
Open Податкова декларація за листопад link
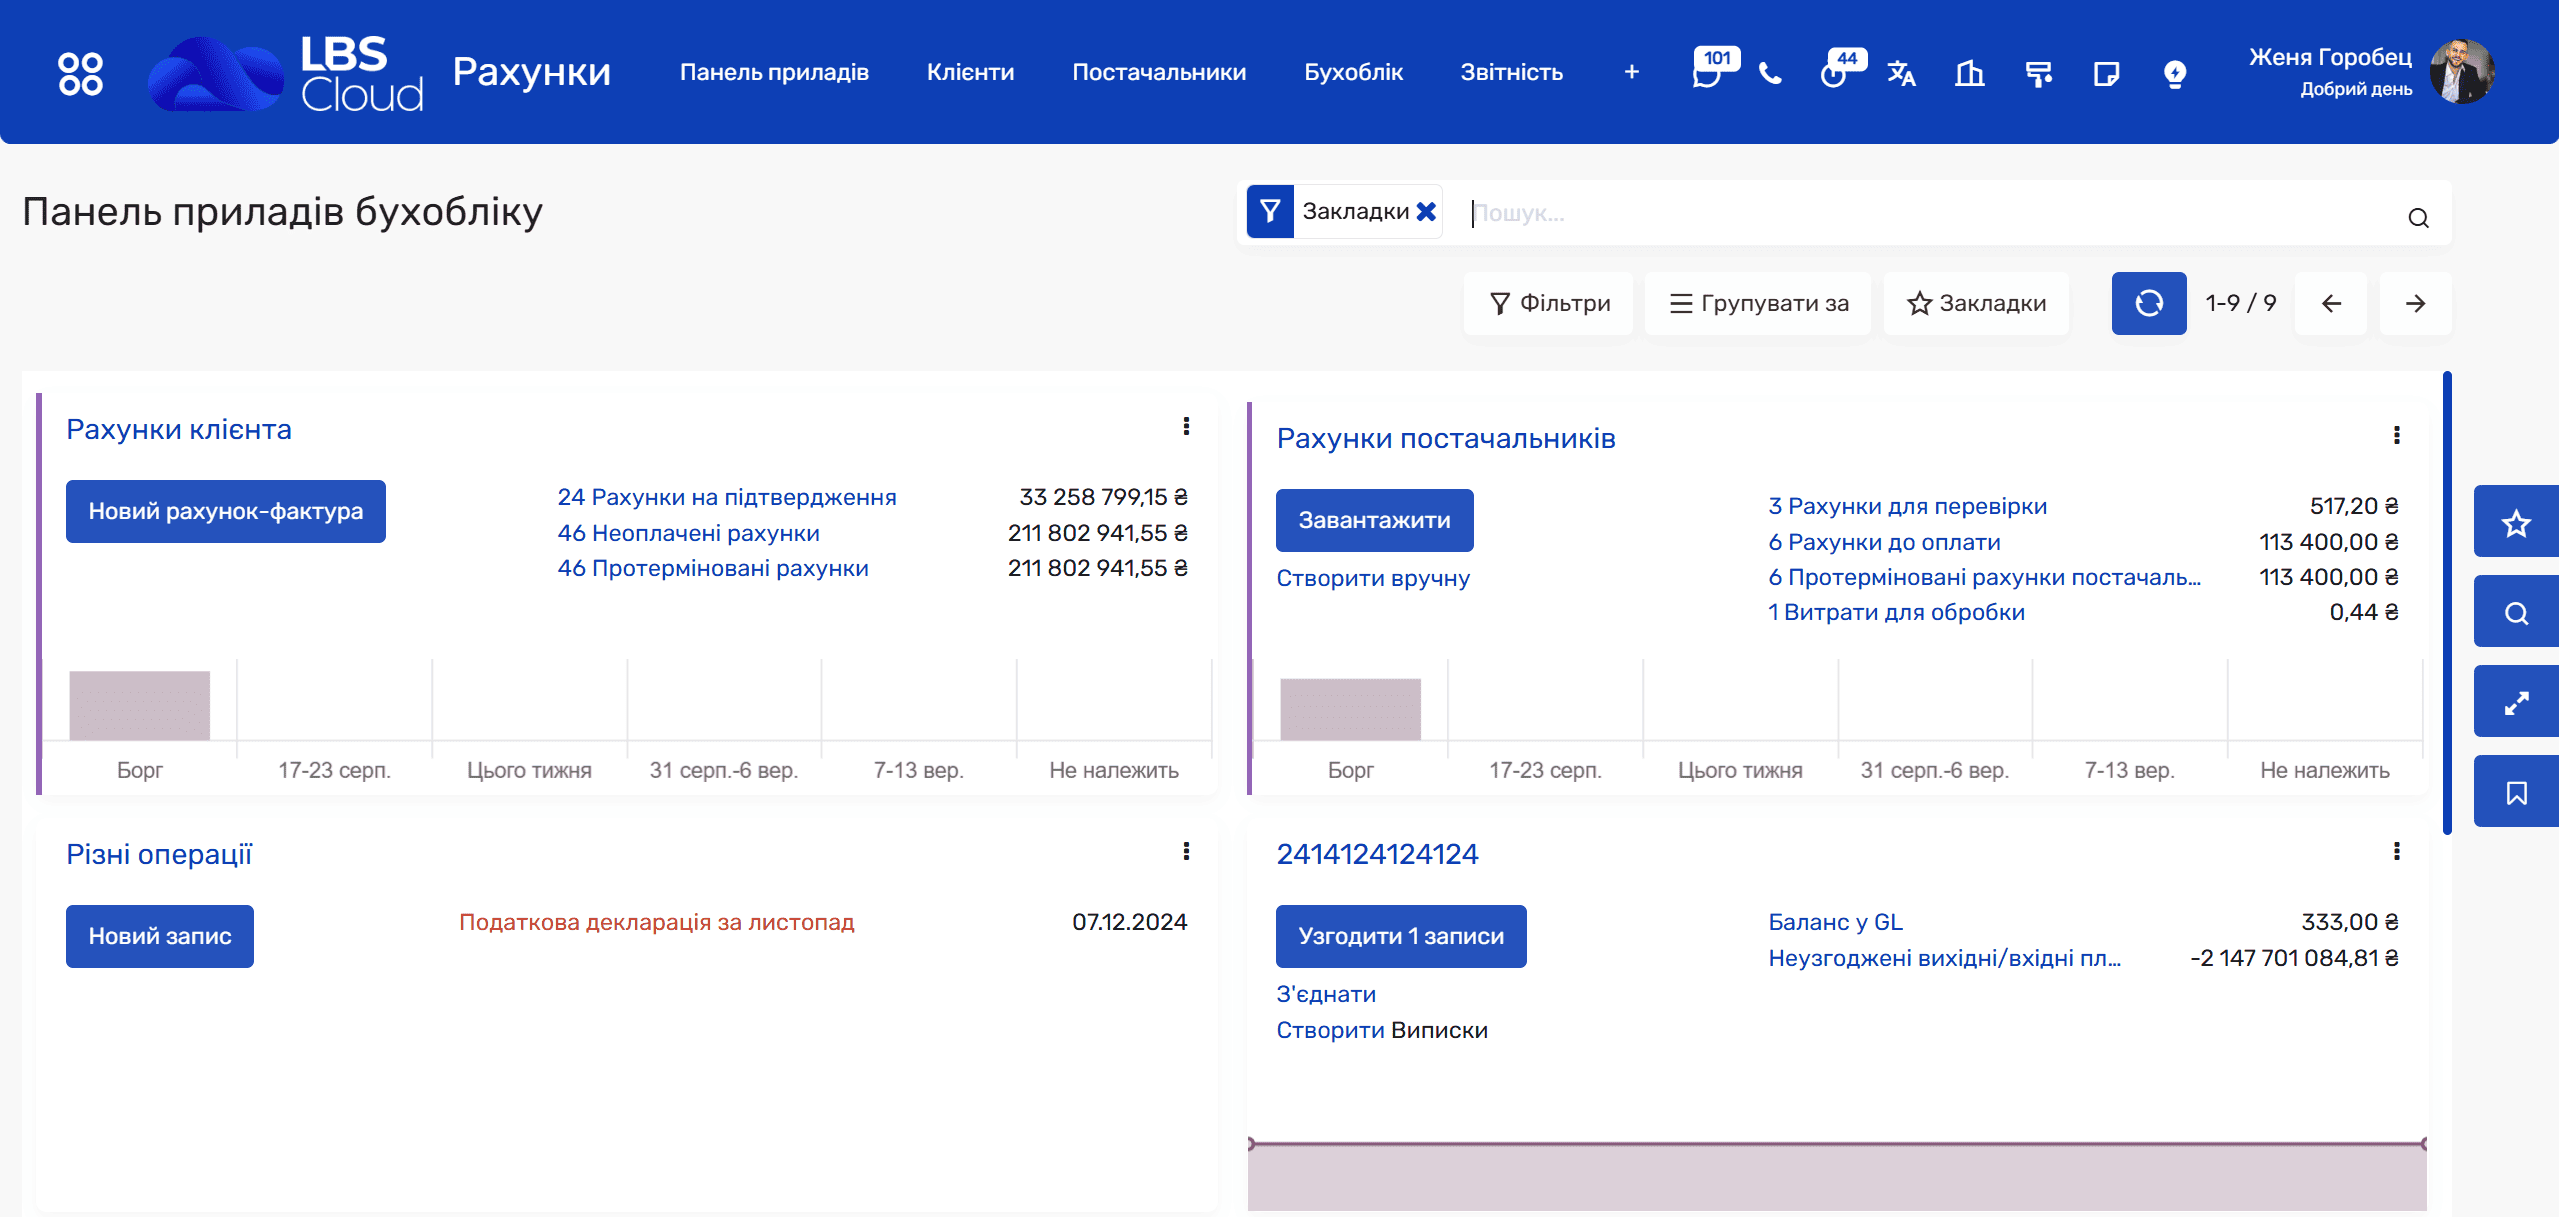[657, 922]
